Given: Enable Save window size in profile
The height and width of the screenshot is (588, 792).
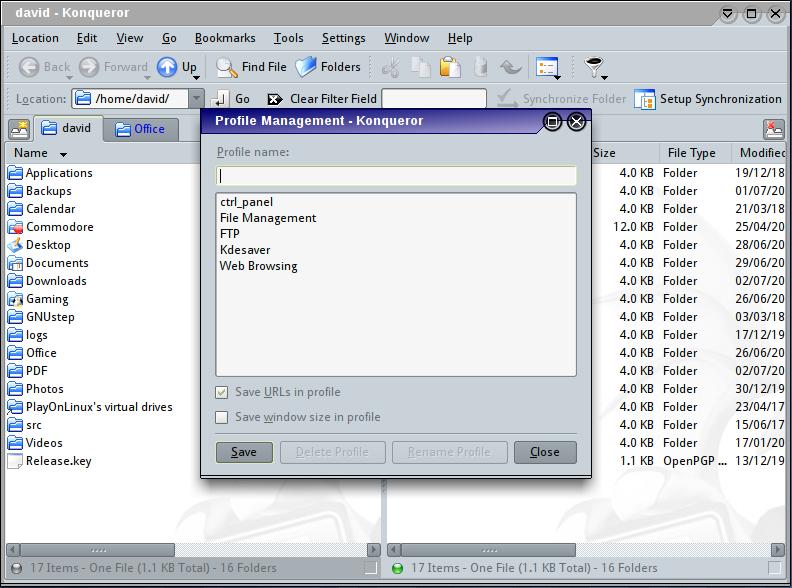Looking at the screenshot, I should click(222, 417).
